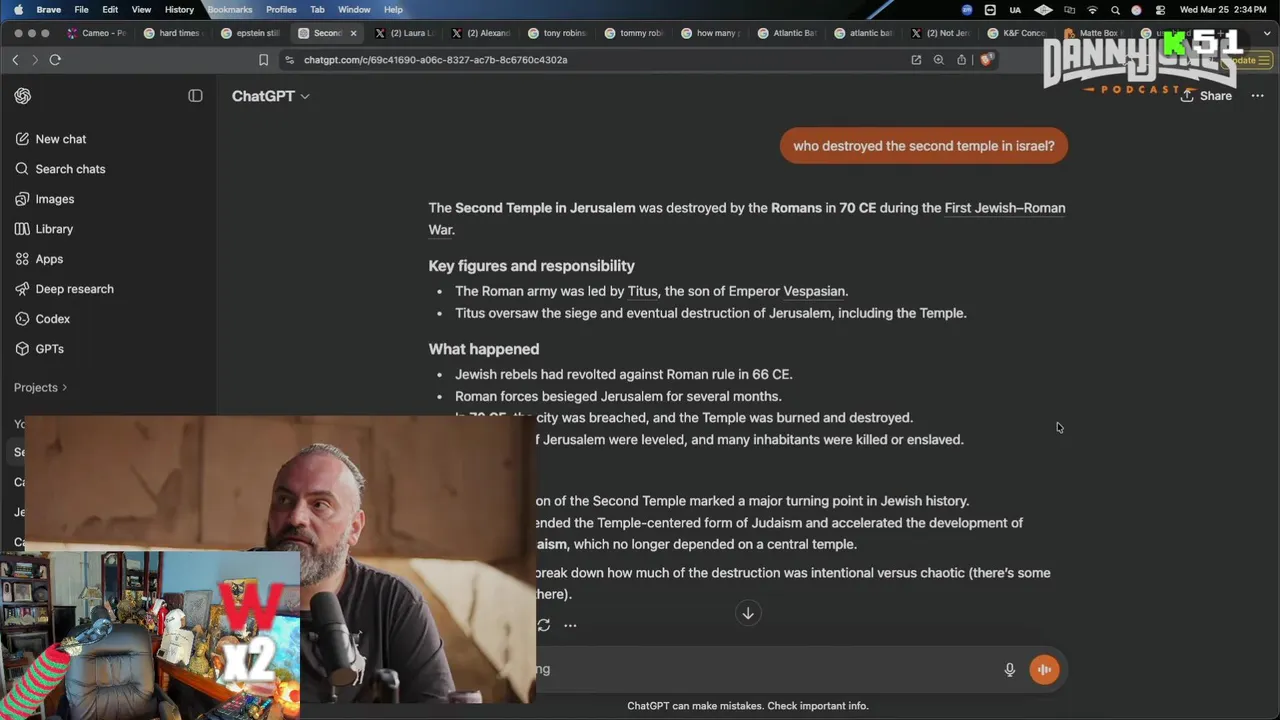
Task: Open the Brave menu in menu bar
Action: point(48,10)
